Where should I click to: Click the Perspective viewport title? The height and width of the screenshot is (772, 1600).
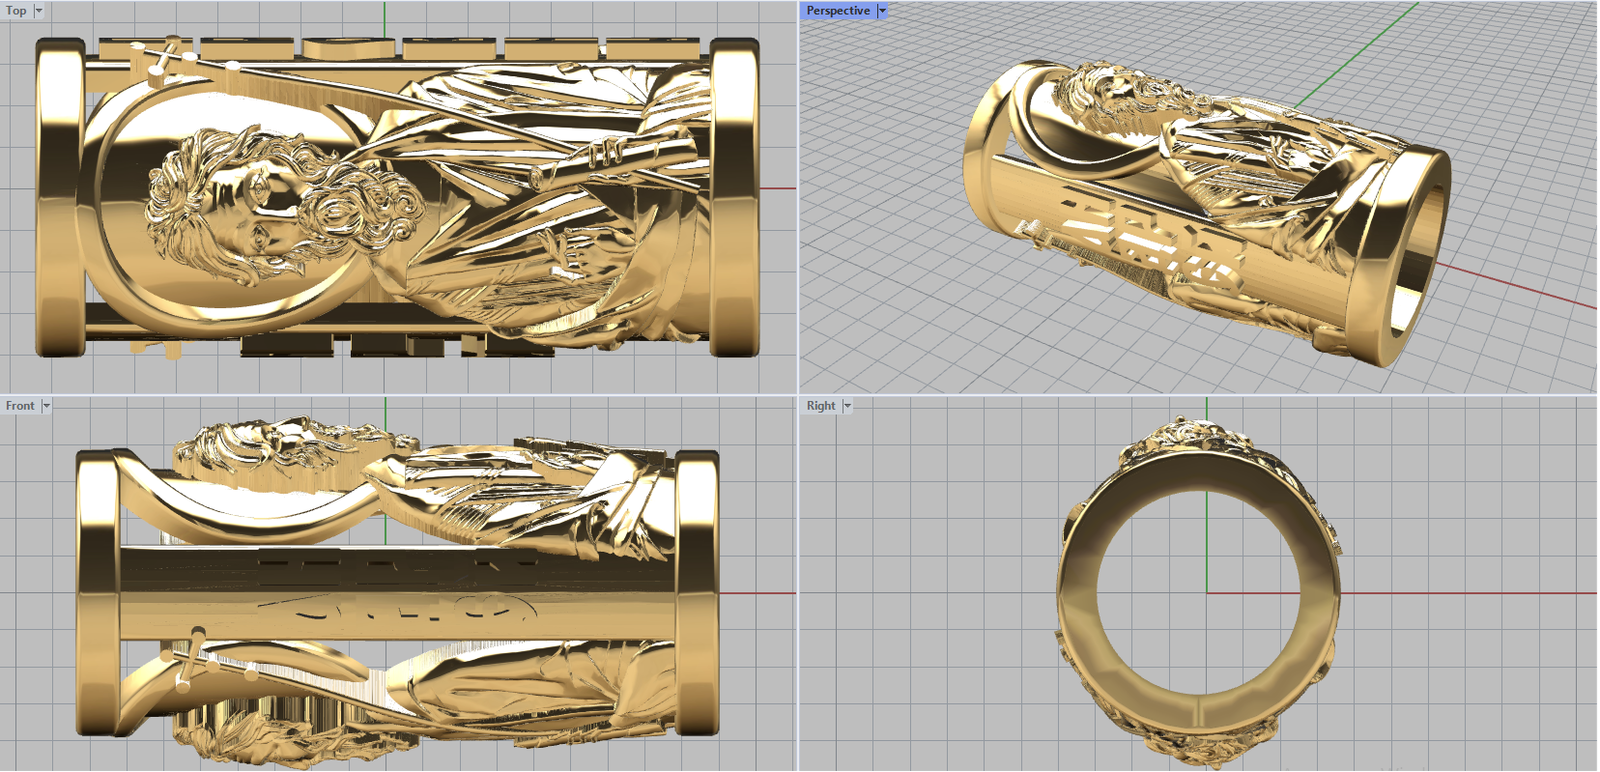click(x=837, y=11)
